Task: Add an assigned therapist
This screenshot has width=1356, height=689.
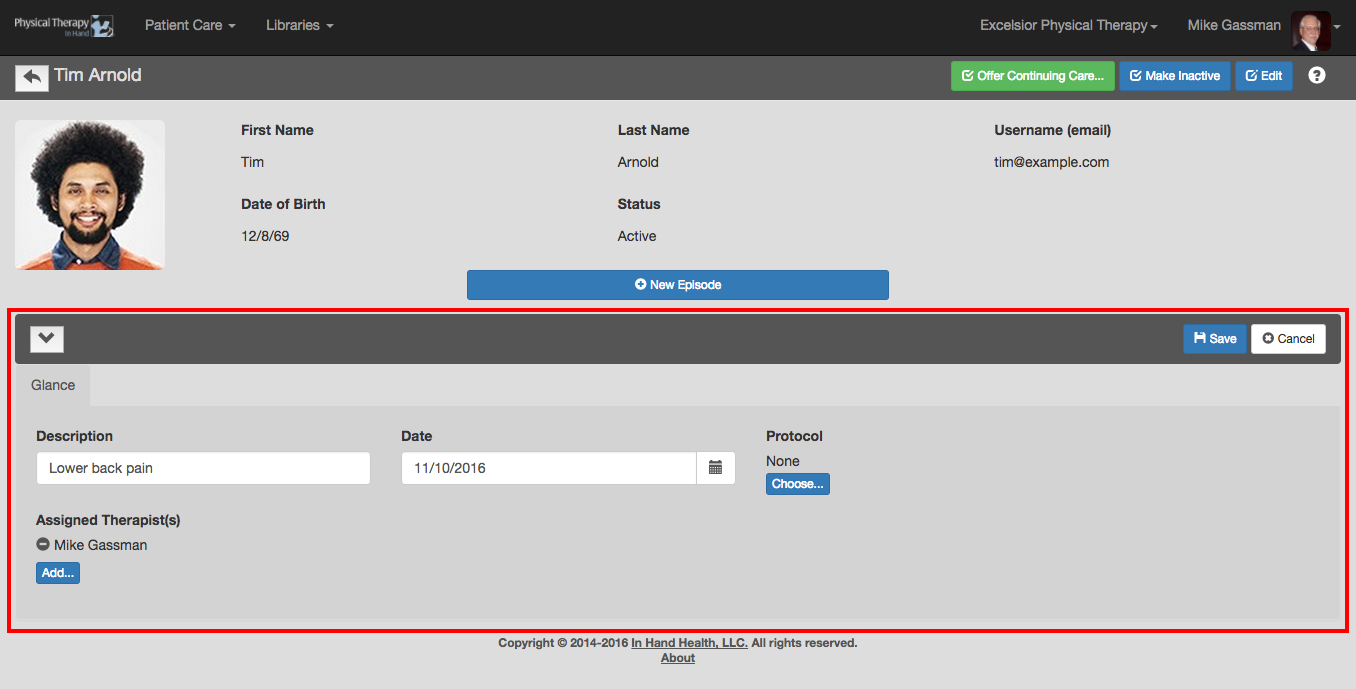Action: (x=58, y=573)
